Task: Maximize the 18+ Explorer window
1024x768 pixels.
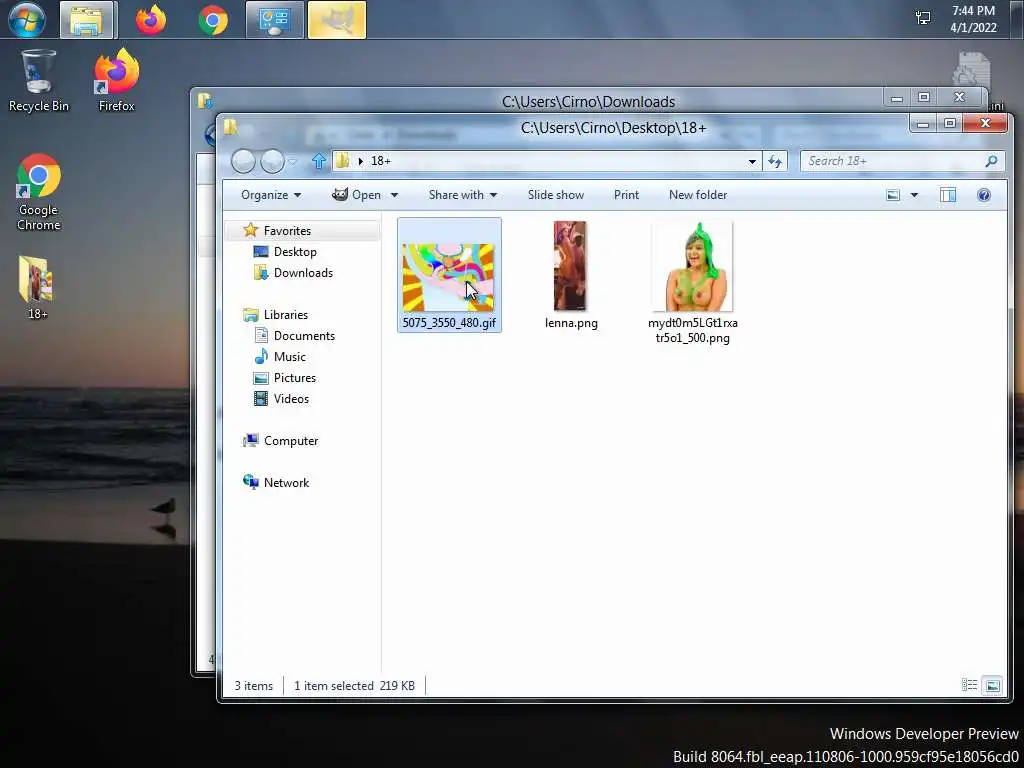Action: (950, 123)
